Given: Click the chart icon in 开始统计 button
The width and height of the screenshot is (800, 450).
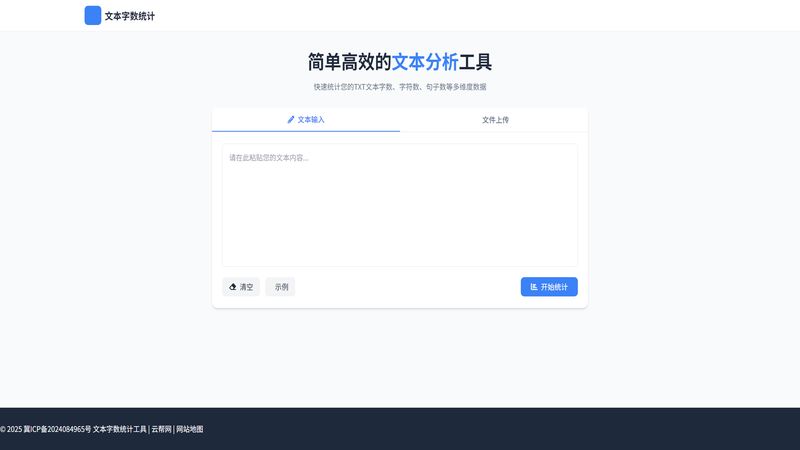Looking at the screenshot, I should pos(534,287).
